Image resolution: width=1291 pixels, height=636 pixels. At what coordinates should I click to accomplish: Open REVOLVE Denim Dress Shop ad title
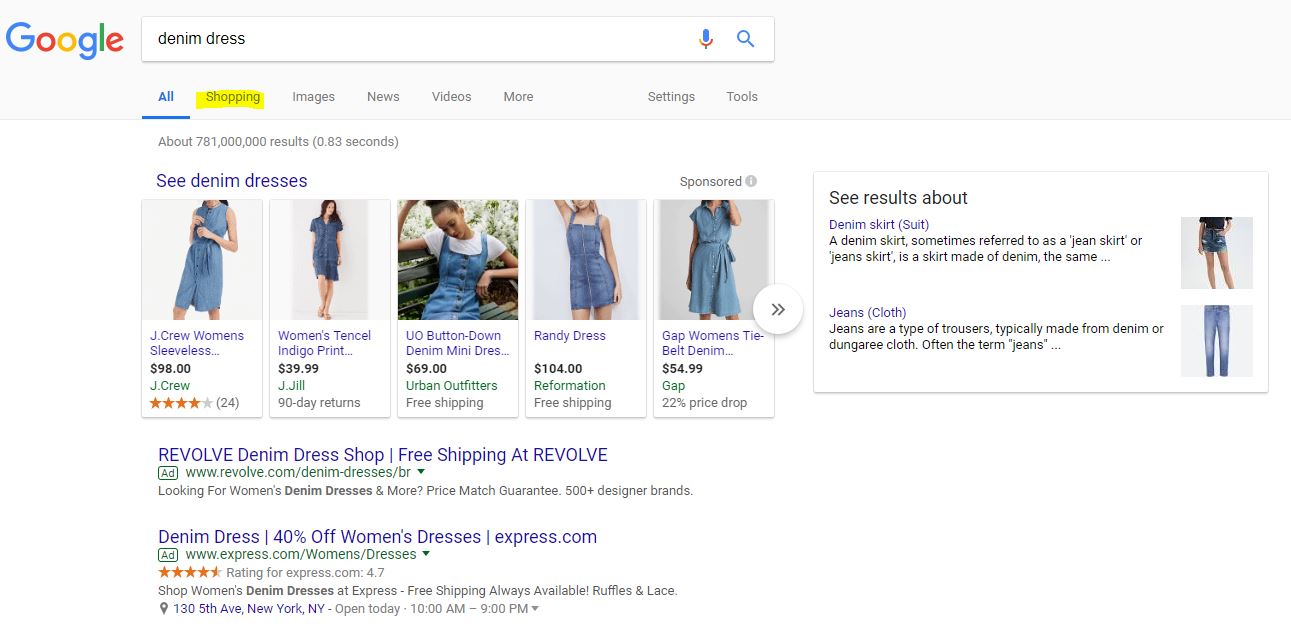(383, 455)
